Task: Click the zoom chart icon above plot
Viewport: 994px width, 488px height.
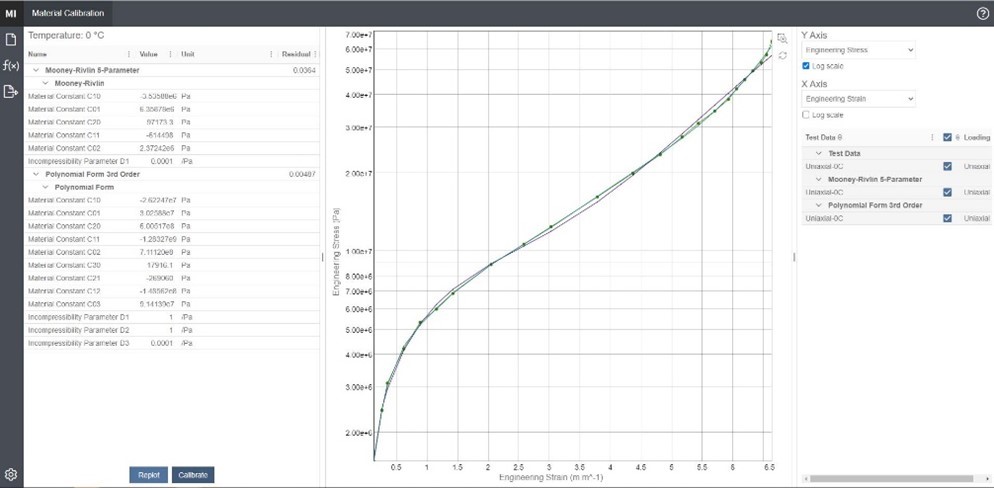Action: click(x=782, y=38)
